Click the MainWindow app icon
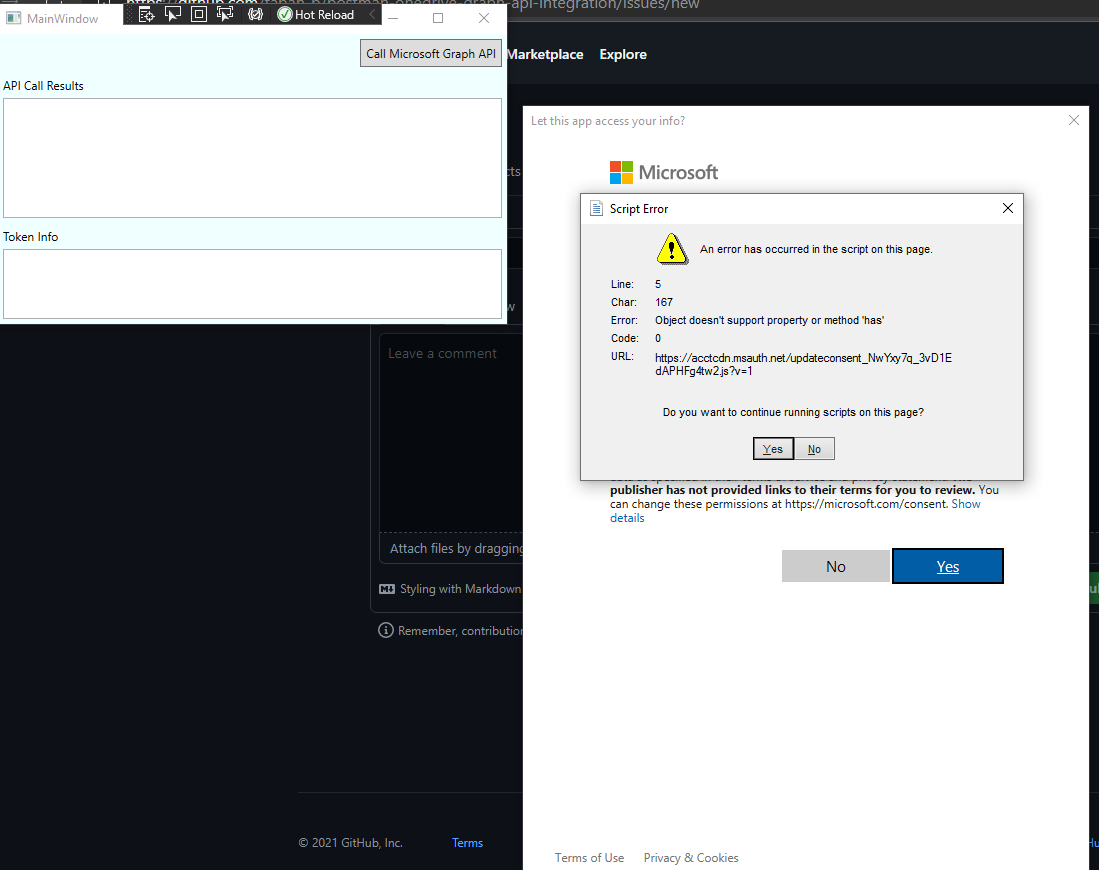1099x870 pixels. click(13, 18)
